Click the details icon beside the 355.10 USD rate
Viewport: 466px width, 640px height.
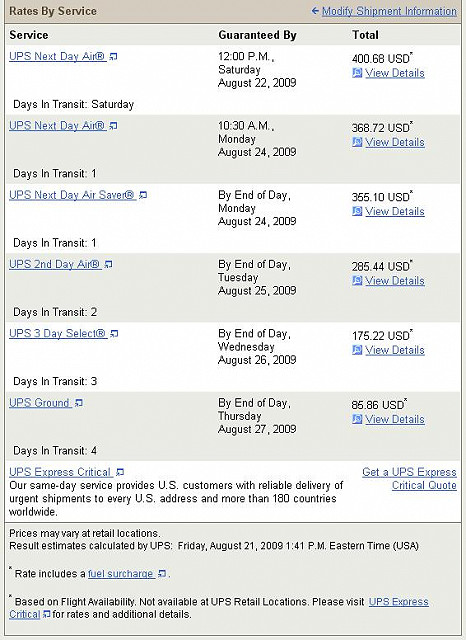(357, 211)
